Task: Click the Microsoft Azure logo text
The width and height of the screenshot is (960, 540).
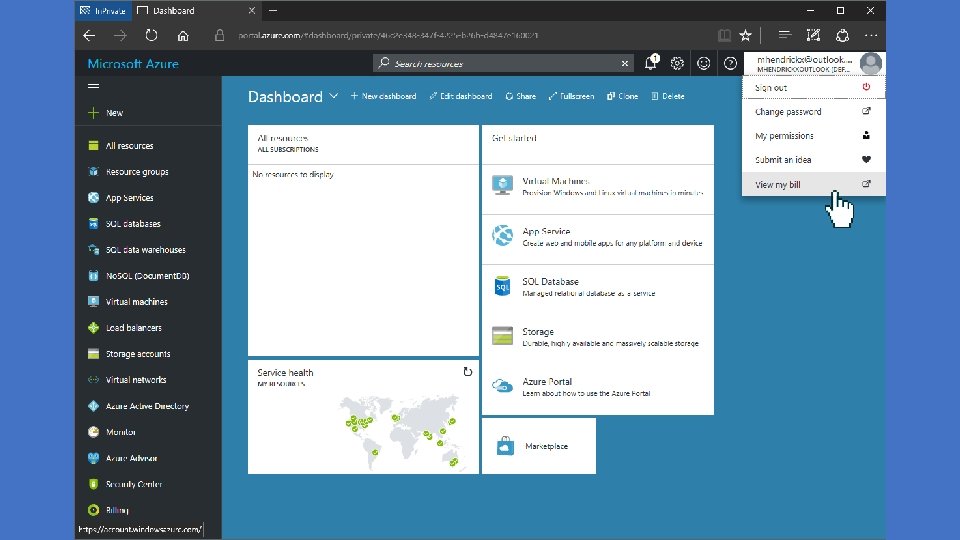Action: pyautogui.click(x=133, y=64)
